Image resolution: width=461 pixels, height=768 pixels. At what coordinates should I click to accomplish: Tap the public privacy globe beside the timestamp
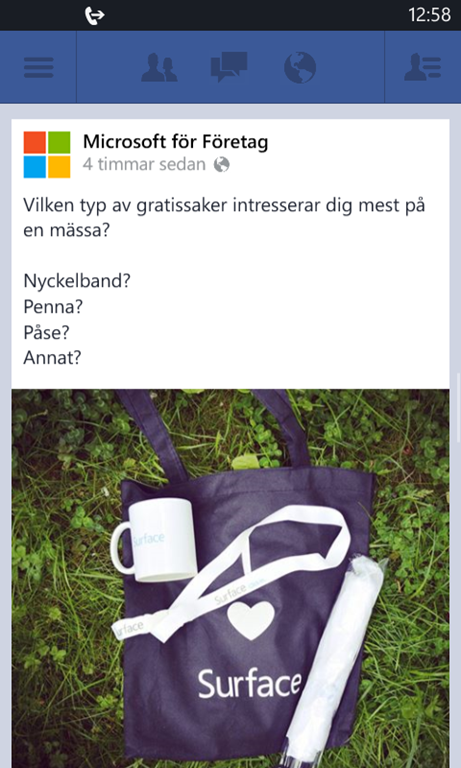coord(221,165)
